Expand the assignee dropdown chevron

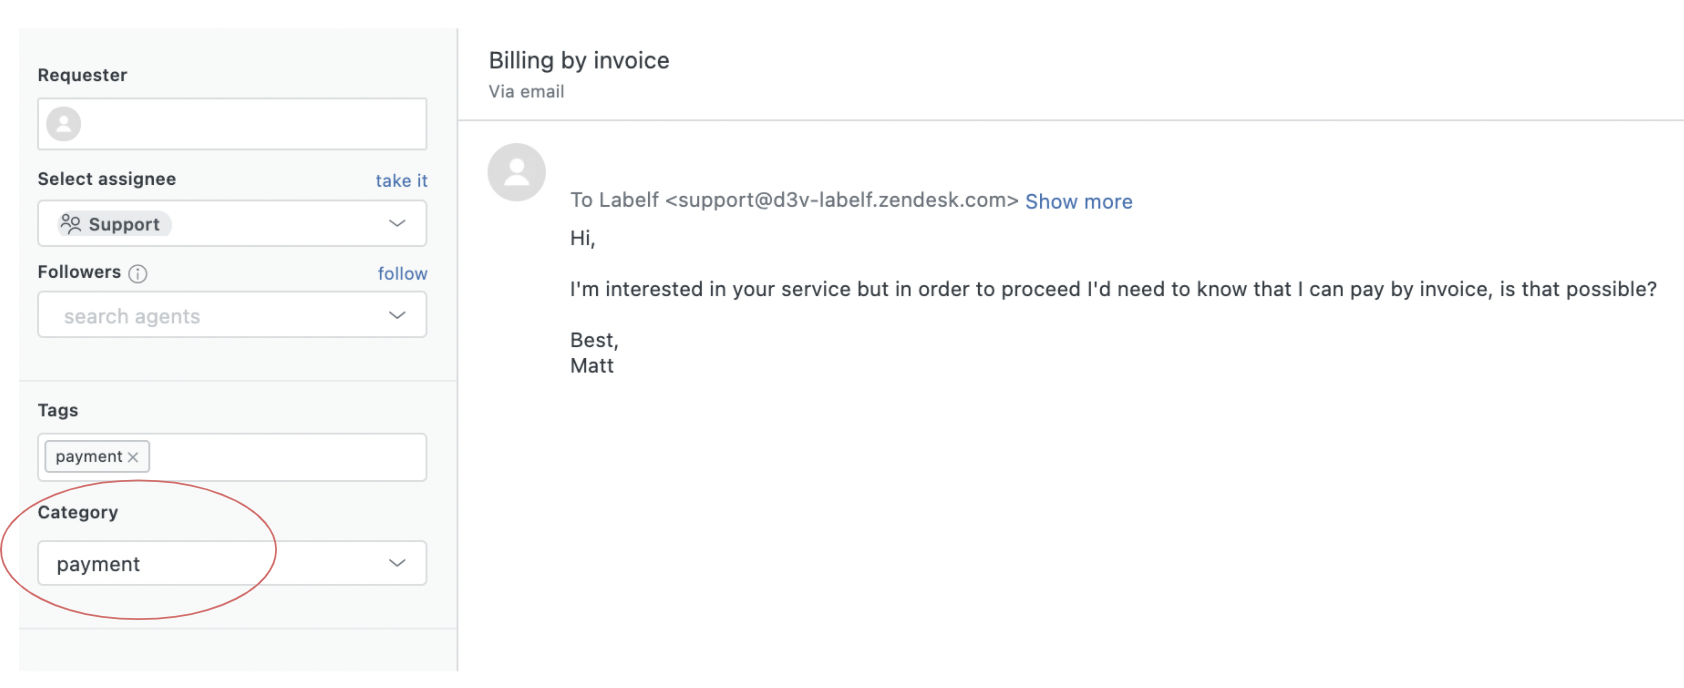pyautogui.click(x=397, y=223)
